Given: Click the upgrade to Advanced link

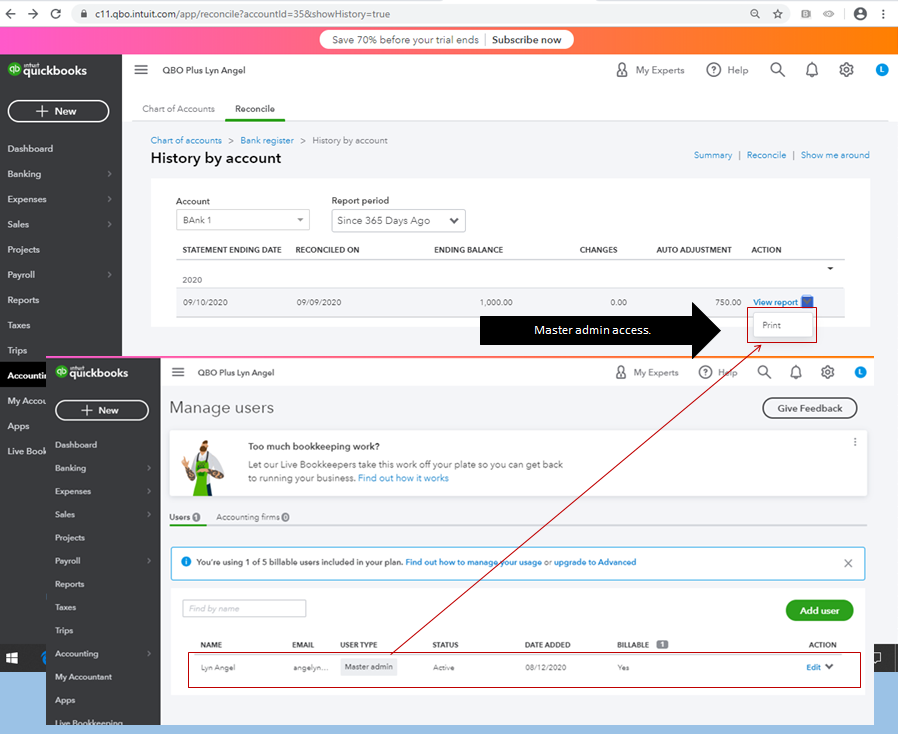Looking at the screenshot, I should pyautogui.click(x=595, y=562).
